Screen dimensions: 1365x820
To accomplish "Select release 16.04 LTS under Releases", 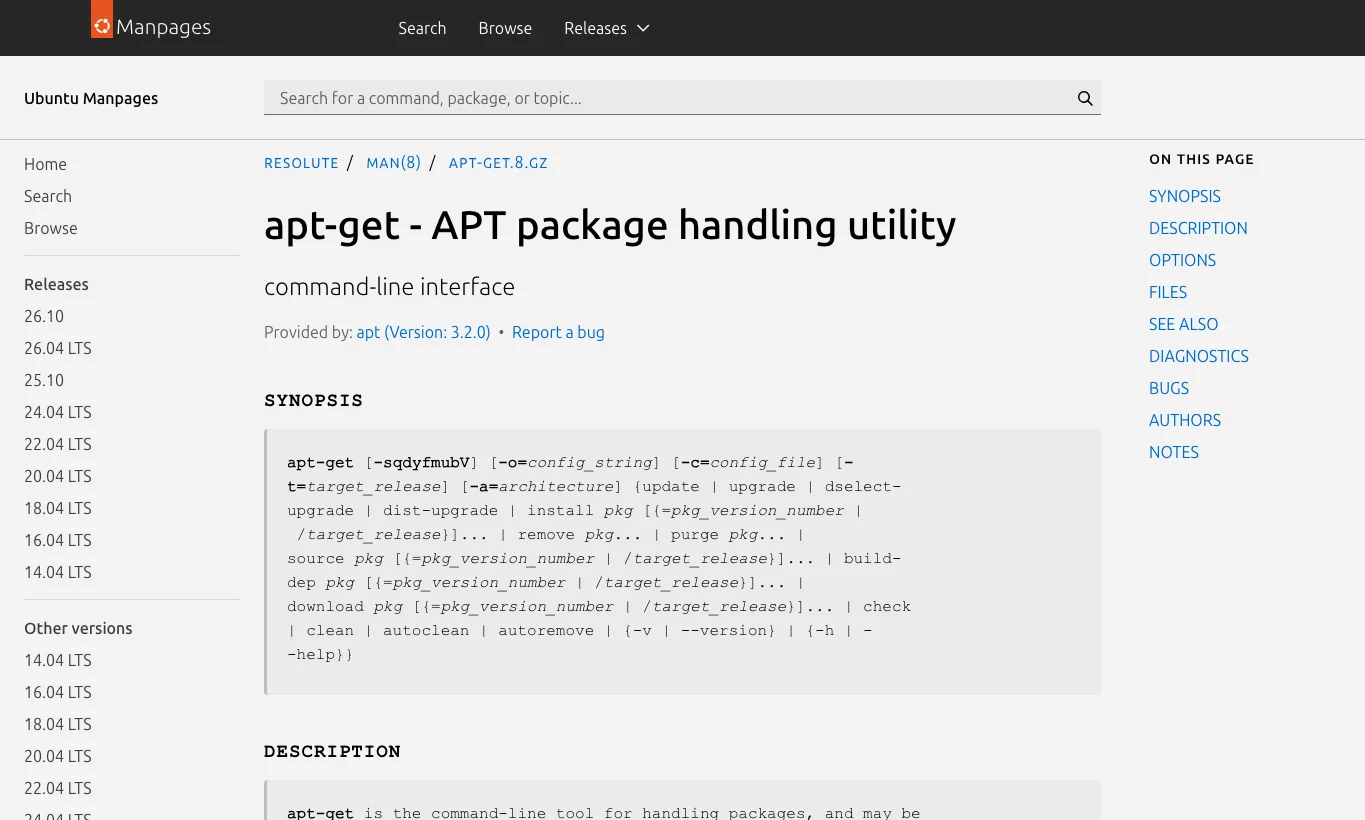I will tap(58, 540).
